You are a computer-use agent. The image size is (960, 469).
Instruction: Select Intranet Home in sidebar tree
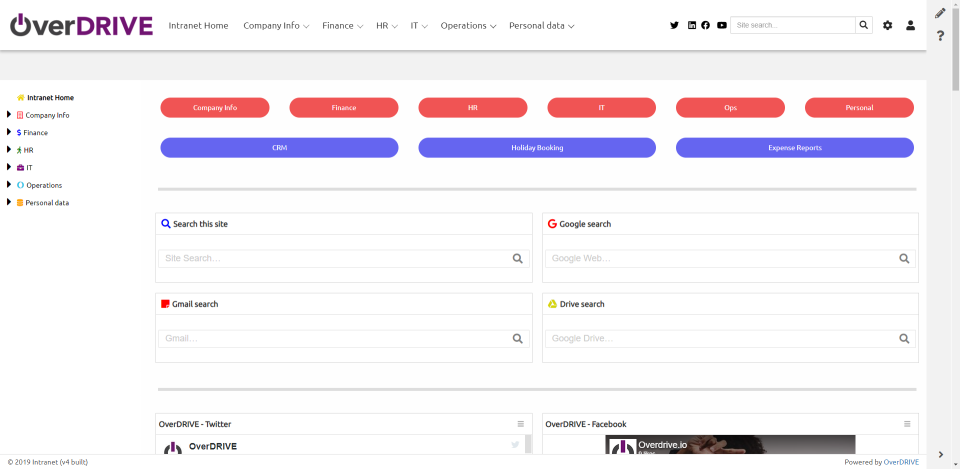50,97
